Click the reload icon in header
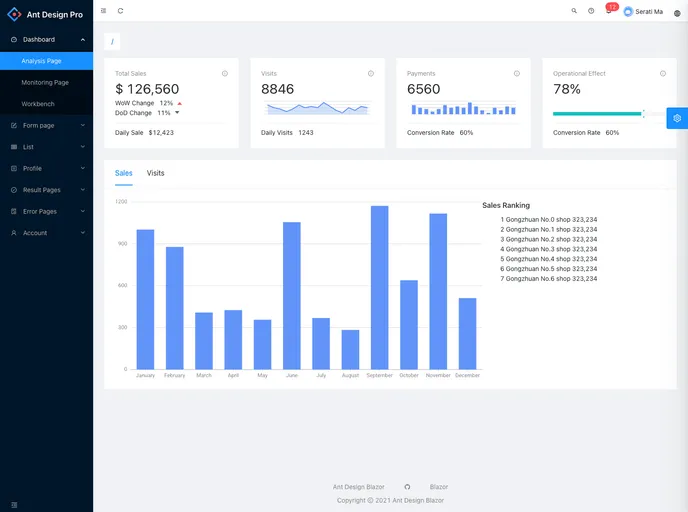The width and height of the screenshot is (688, 512). (x=120, y=11)
